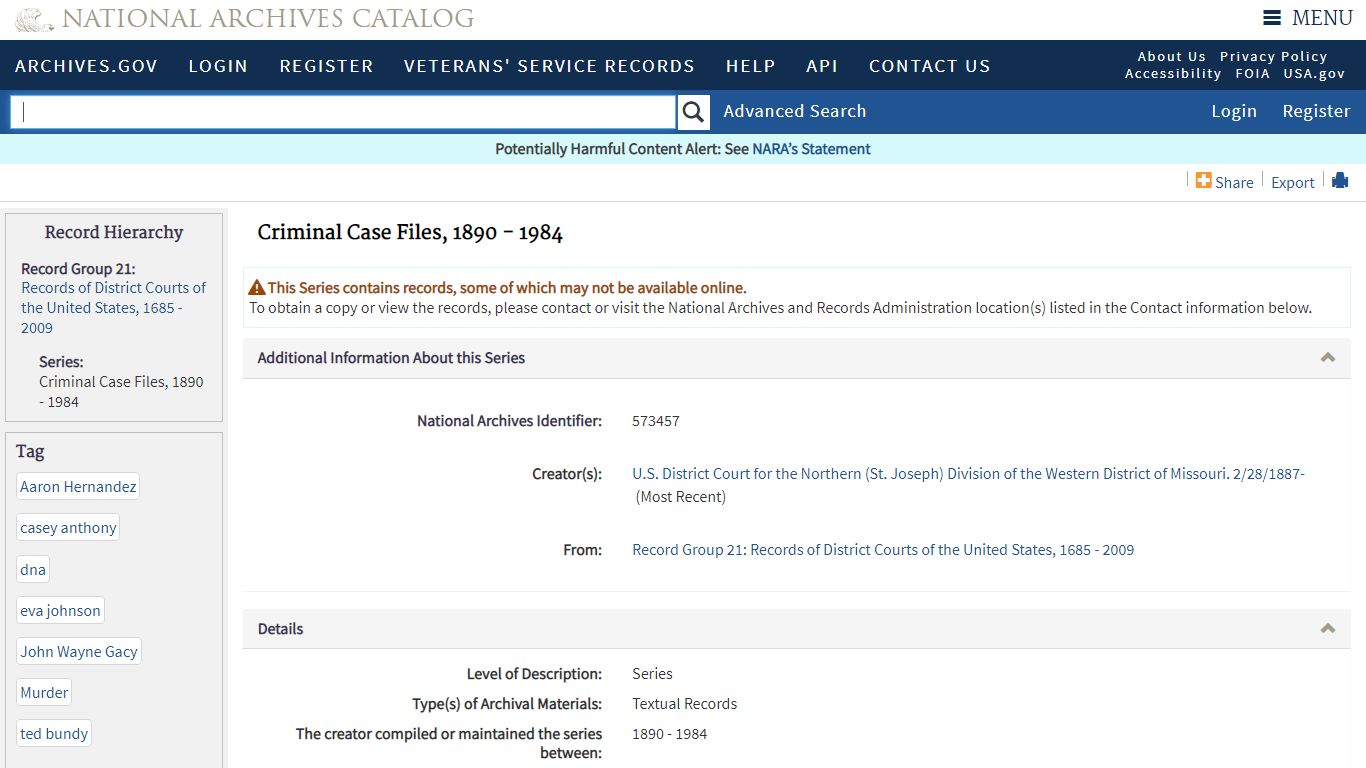This screenshot has height=768, width=1366.
Task: Open the From Record Group 21 link
Action: (x=883, y=550)
